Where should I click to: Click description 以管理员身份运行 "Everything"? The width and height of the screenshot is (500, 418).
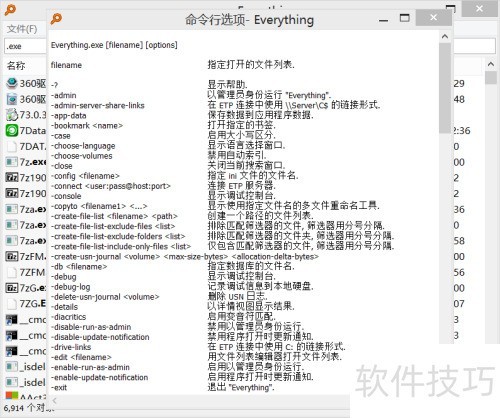(269, 95)
